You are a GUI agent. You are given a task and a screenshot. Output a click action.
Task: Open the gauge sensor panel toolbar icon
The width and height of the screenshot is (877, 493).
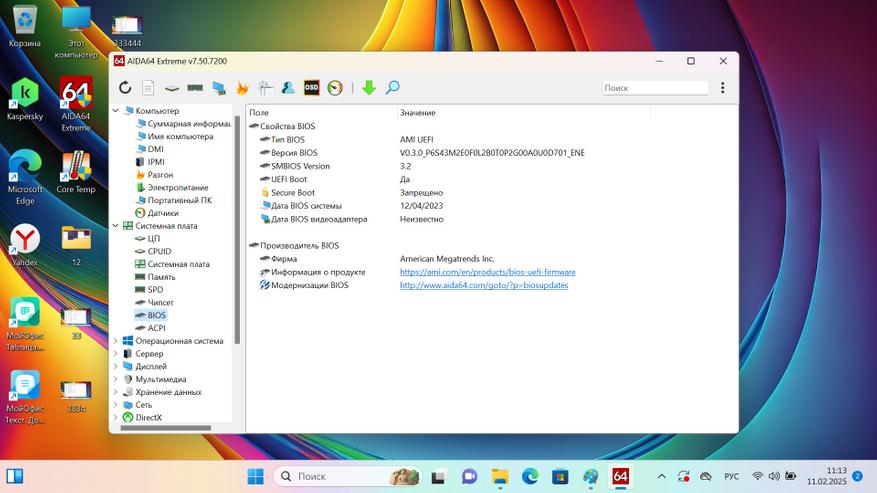coord(334,88)
